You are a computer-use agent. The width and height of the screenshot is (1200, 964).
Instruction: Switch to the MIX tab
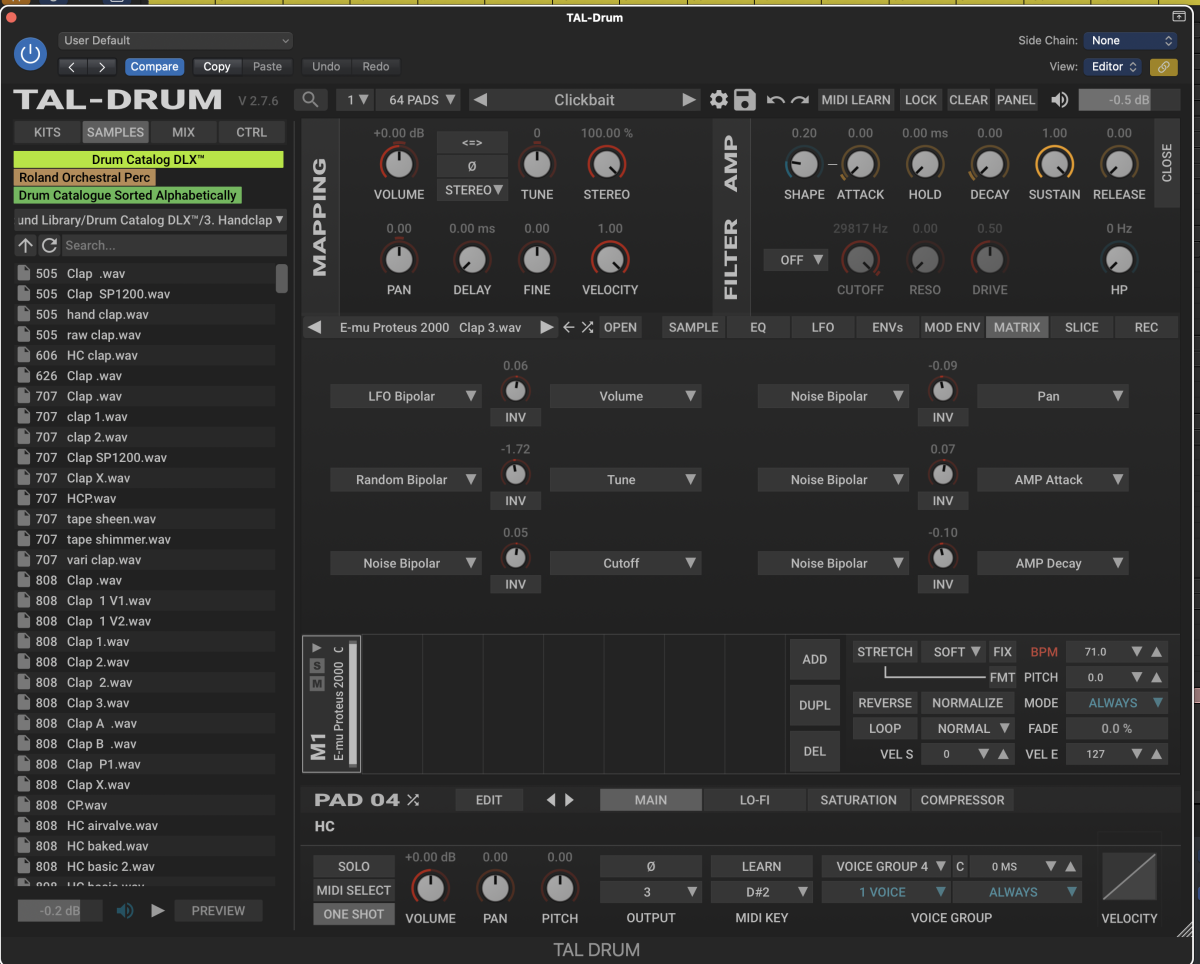[183, 132]
